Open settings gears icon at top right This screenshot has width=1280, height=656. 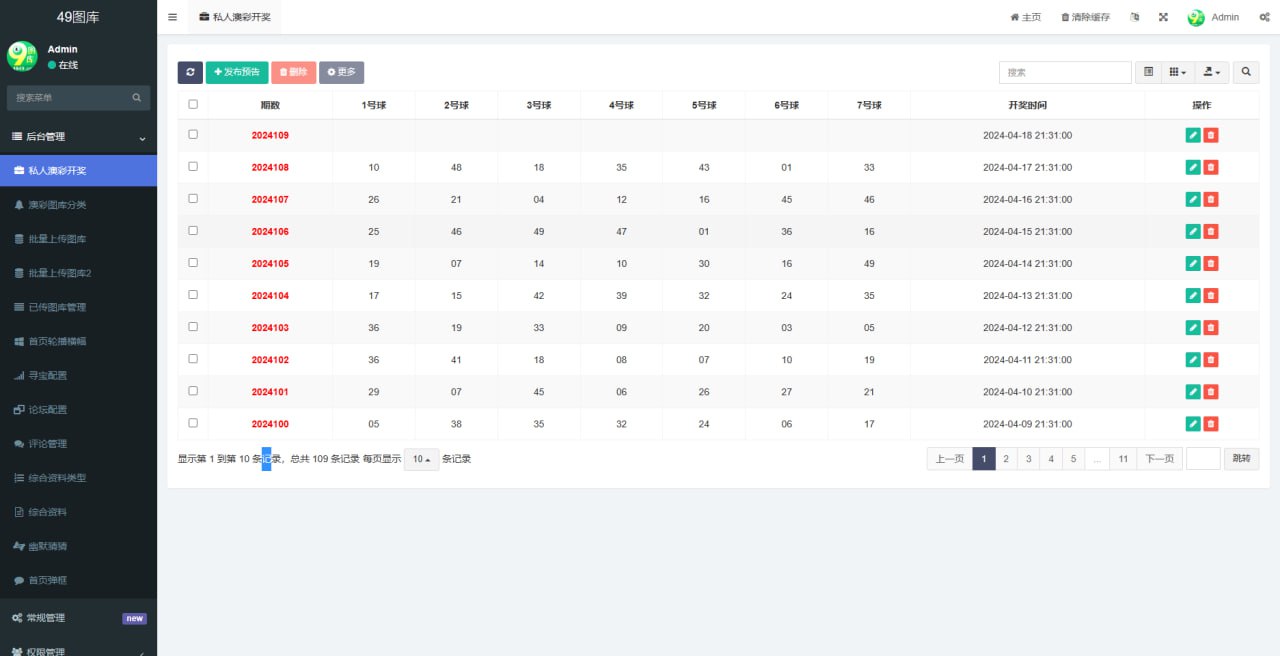(x=1264, y=17)
